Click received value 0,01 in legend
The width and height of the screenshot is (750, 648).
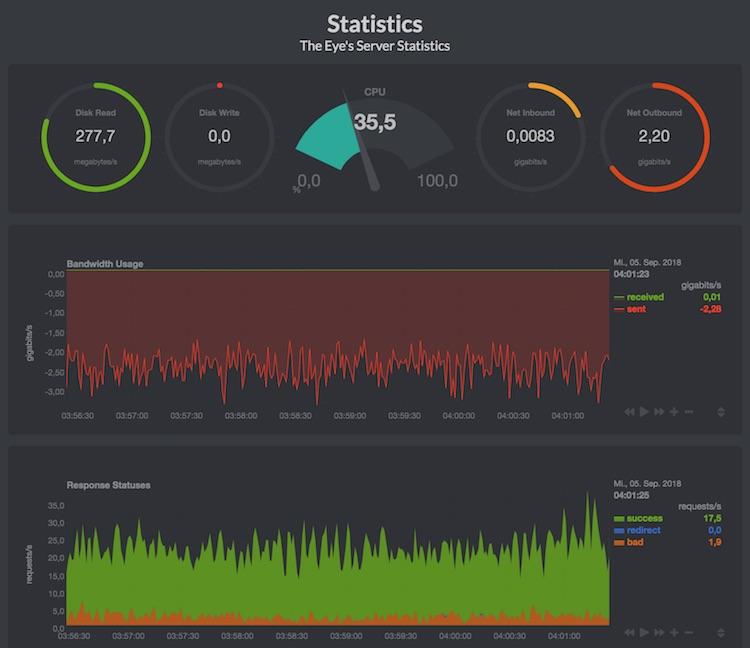pyautogui.click(x=712, y=297)
